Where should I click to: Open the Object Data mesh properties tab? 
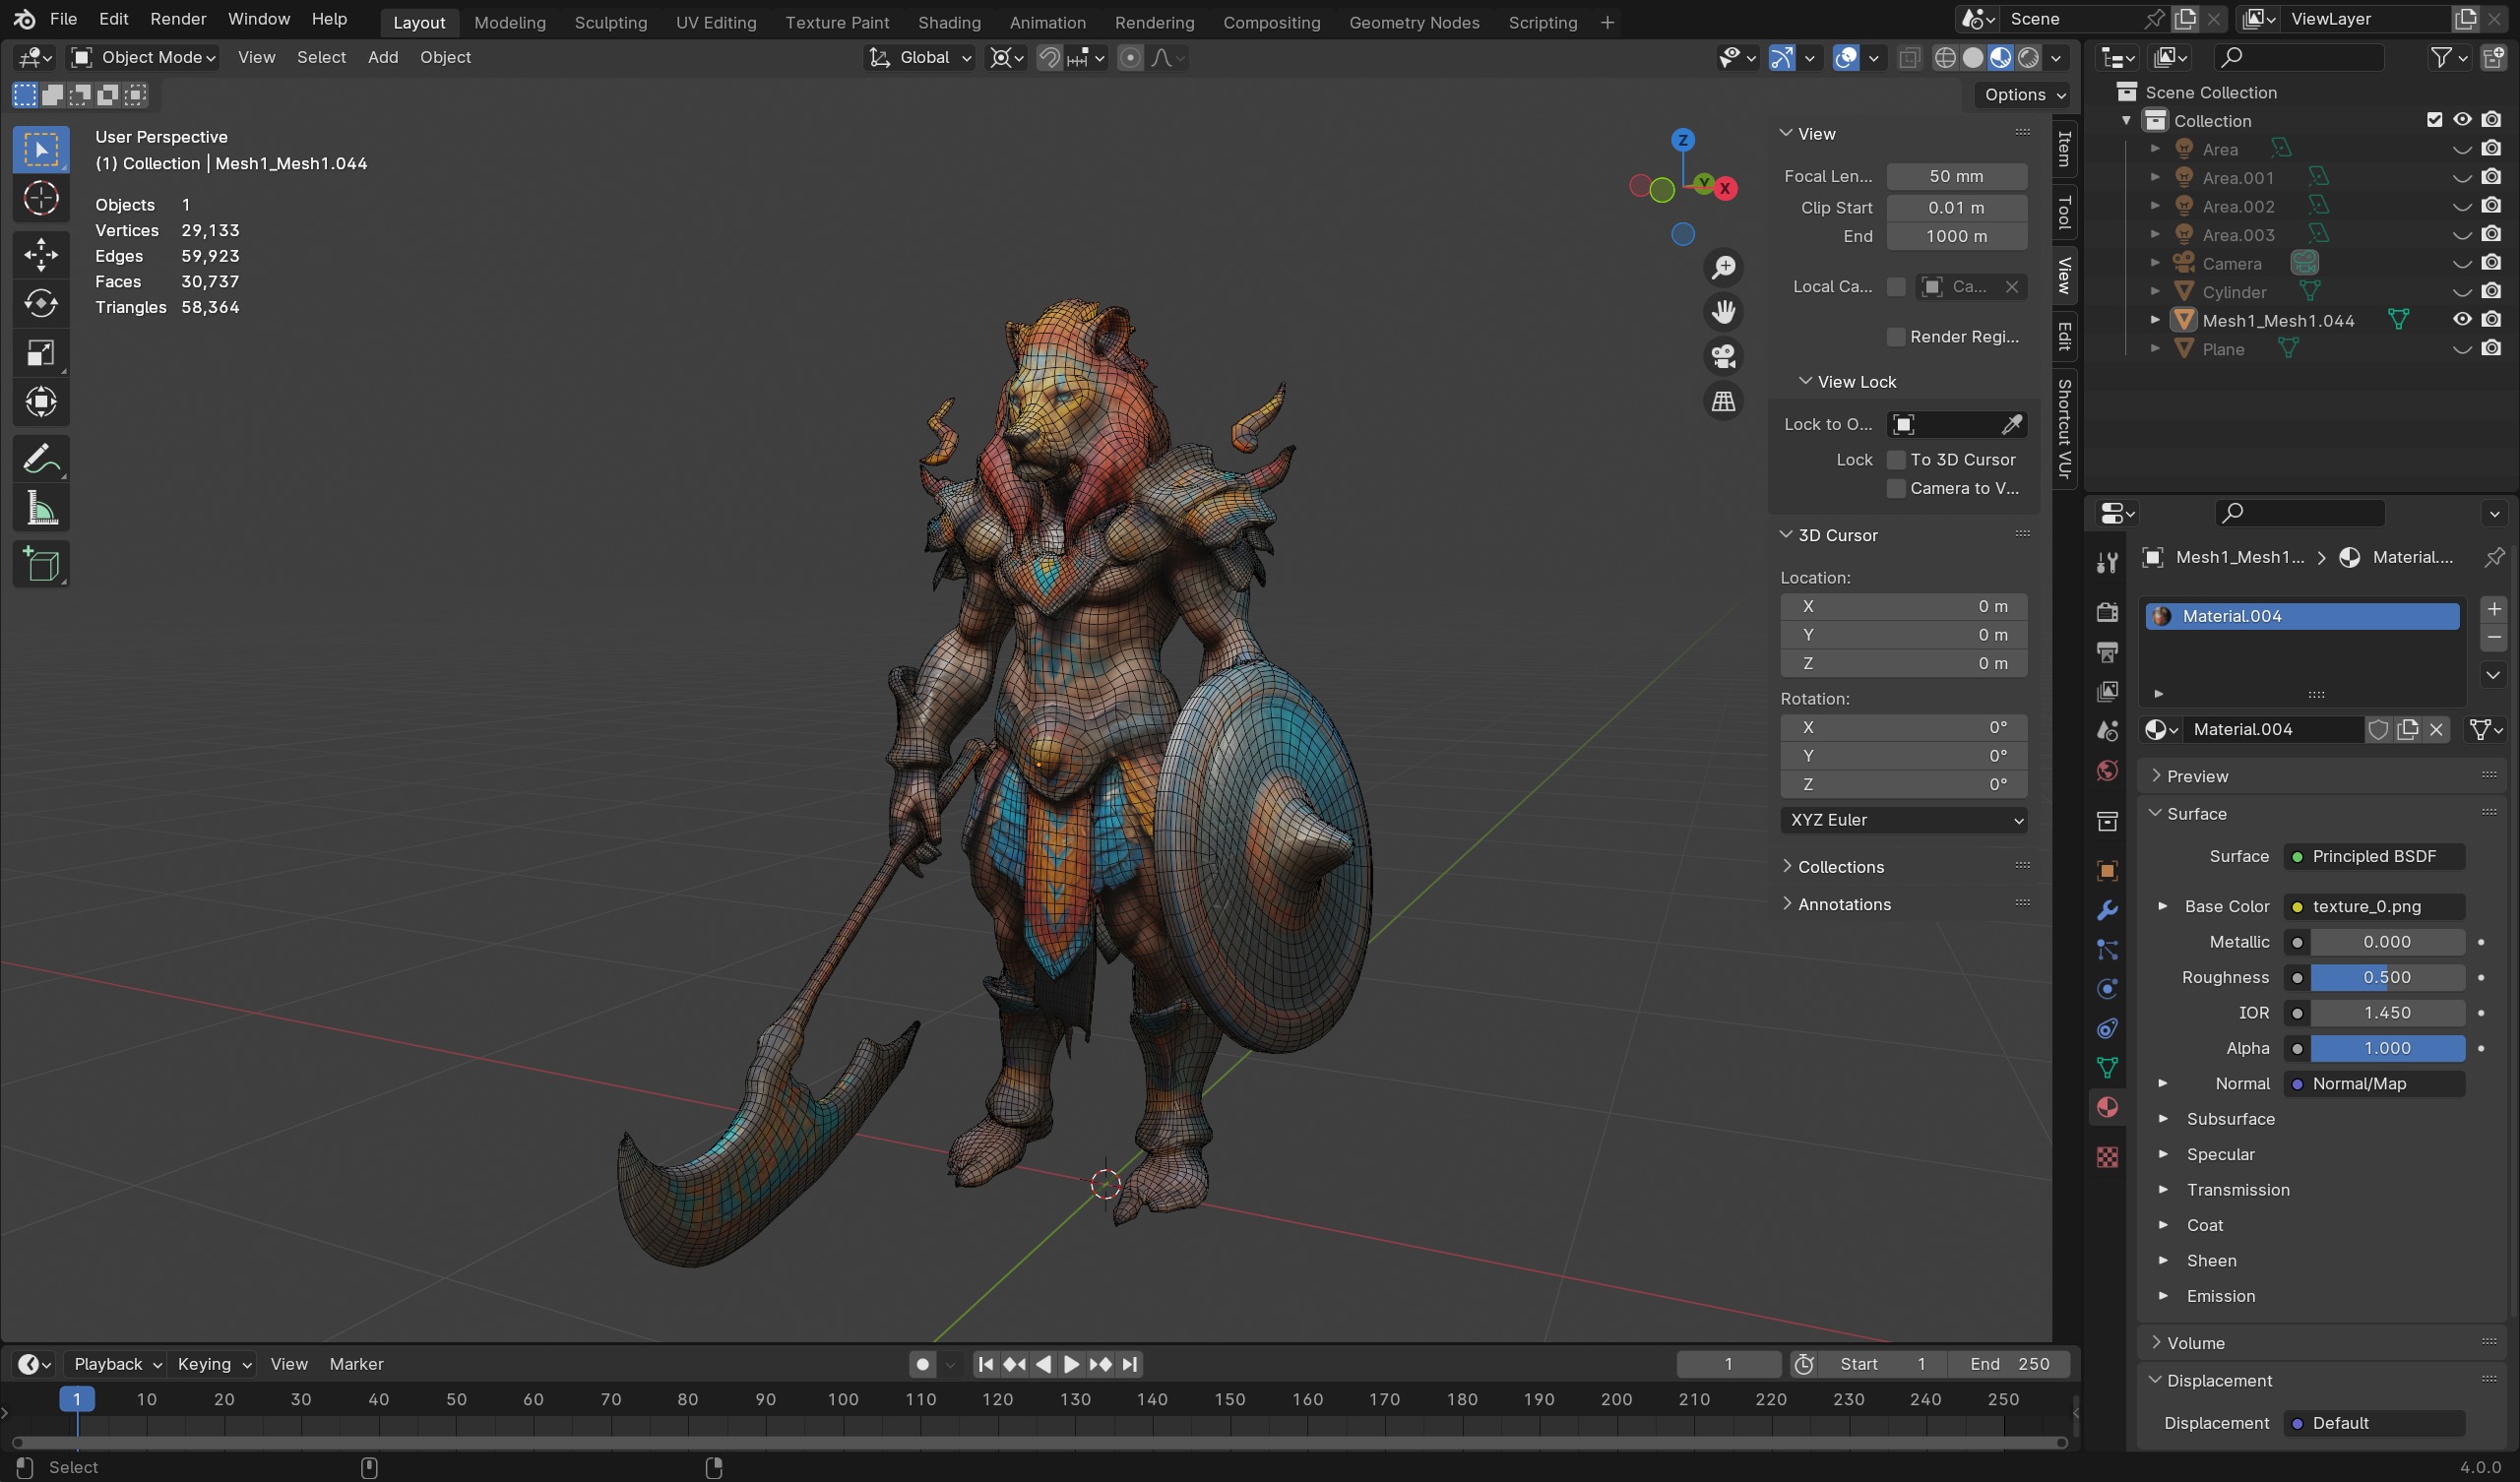[x=2107, y=1068]
